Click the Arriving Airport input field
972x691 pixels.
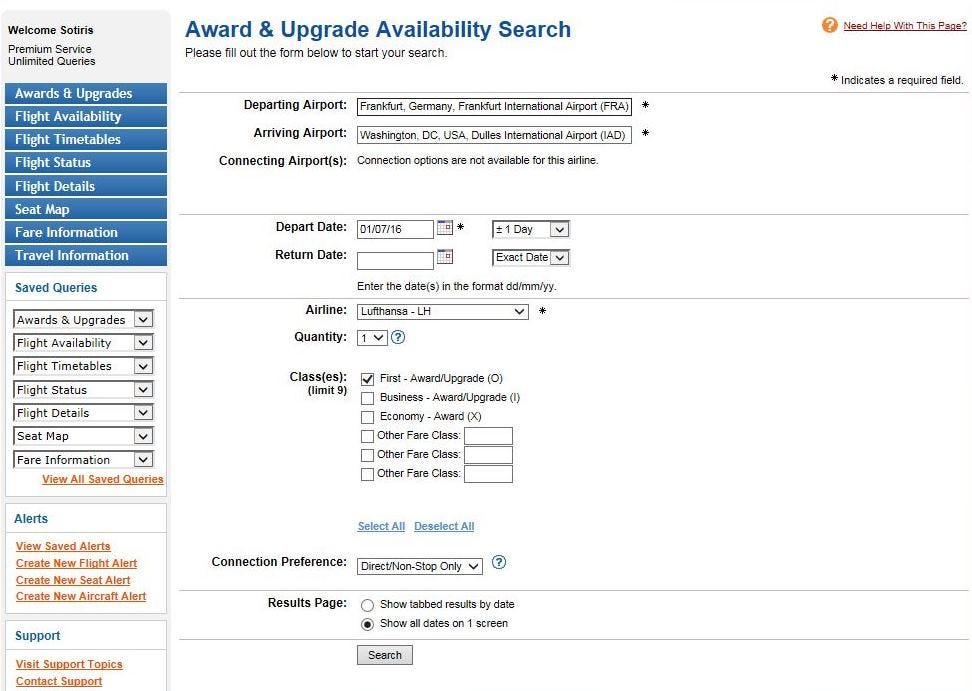(x=494, y=135)
